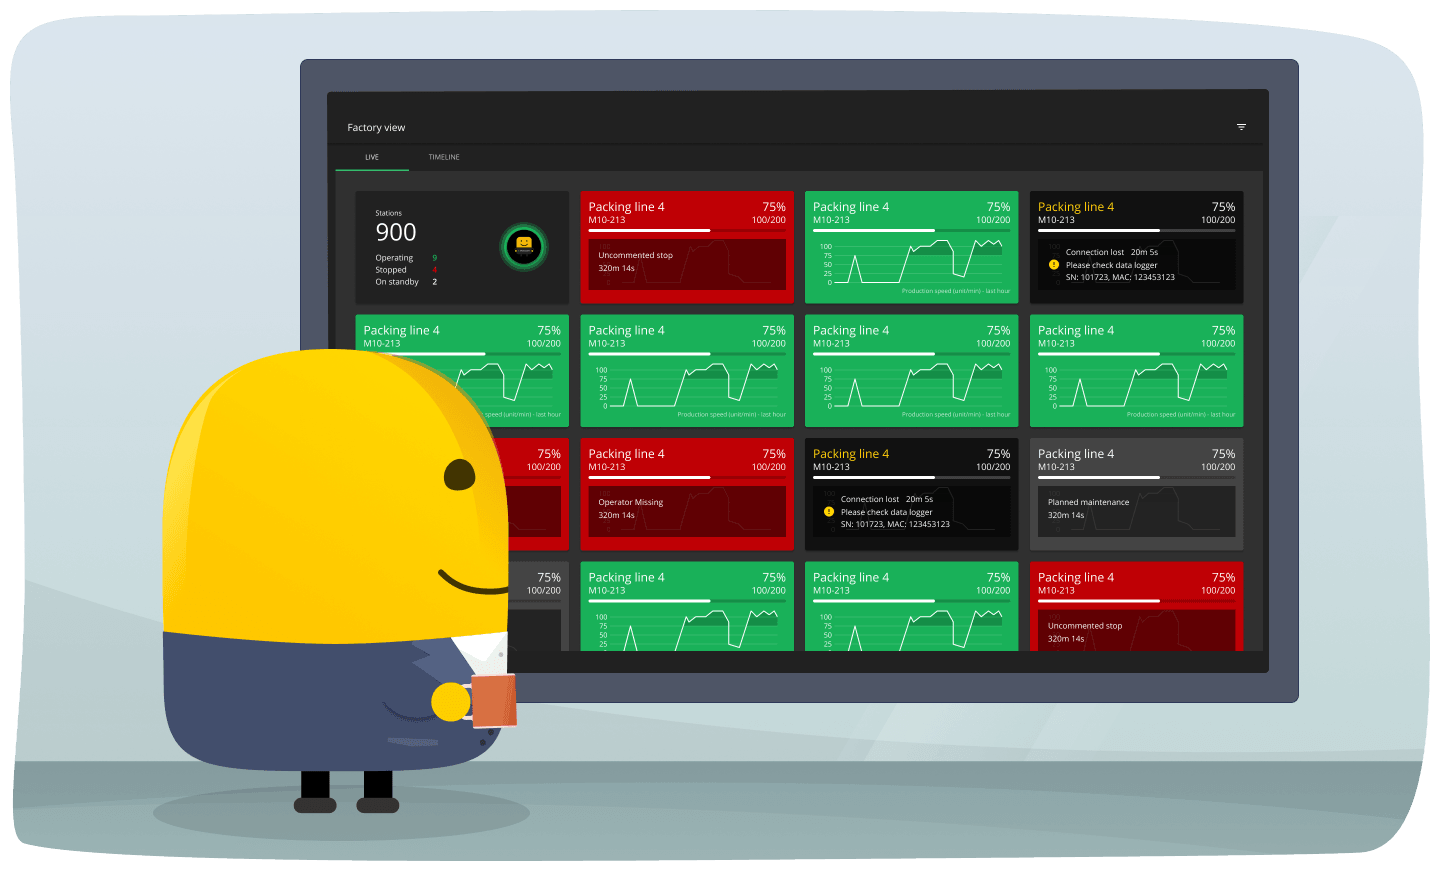Open the Operator Missing status message

(x=630, y=502)
